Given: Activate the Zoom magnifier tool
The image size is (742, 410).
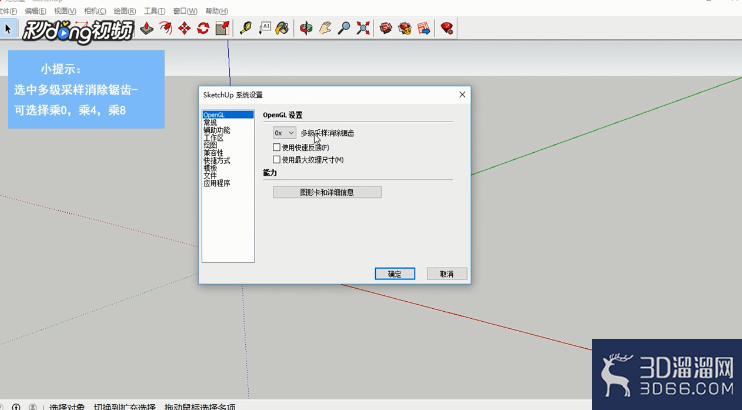Looking at the screenshot, I should (x=344, y=28).
